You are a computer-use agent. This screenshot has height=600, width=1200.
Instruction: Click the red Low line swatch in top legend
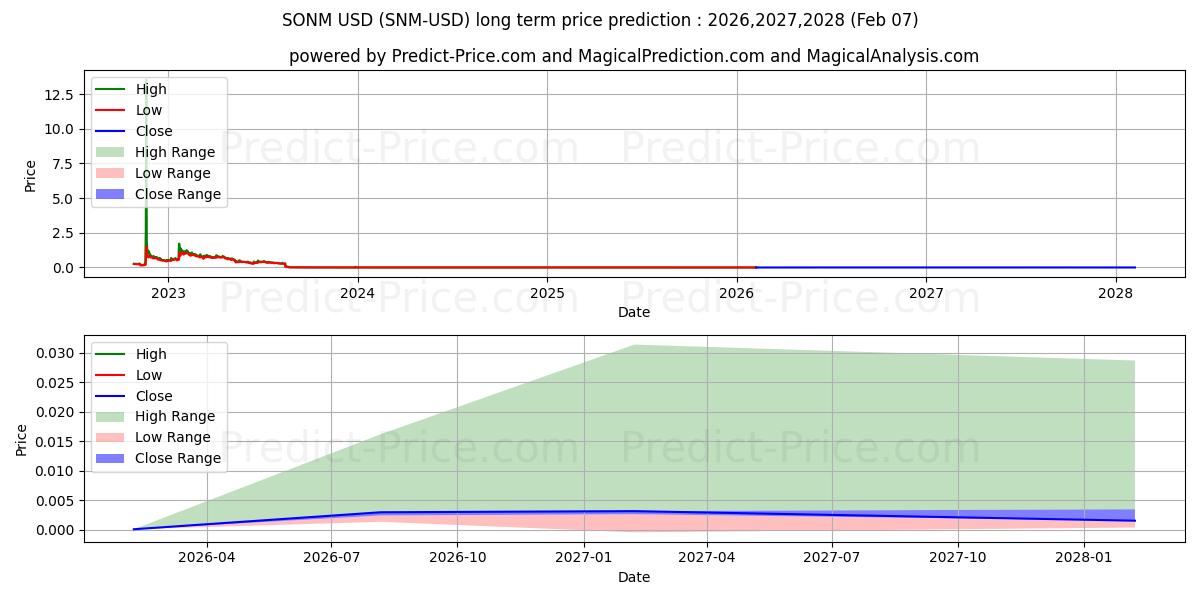coord(111,111)
